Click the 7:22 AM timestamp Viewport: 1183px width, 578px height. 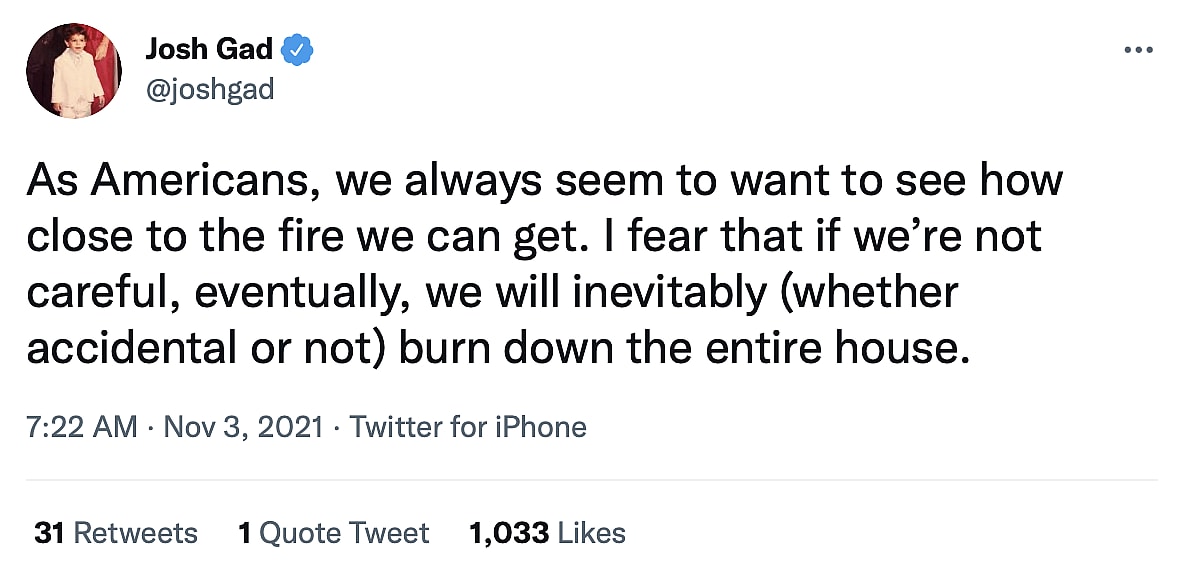[x=82, y=427]
